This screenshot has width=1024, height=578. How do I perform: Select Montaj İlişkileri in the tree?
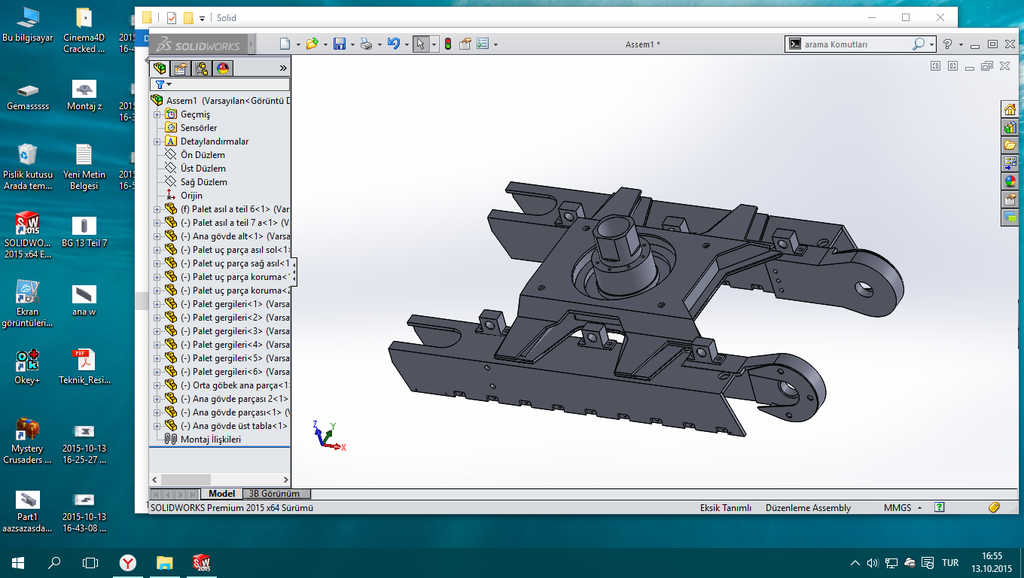tap(210, 439)
